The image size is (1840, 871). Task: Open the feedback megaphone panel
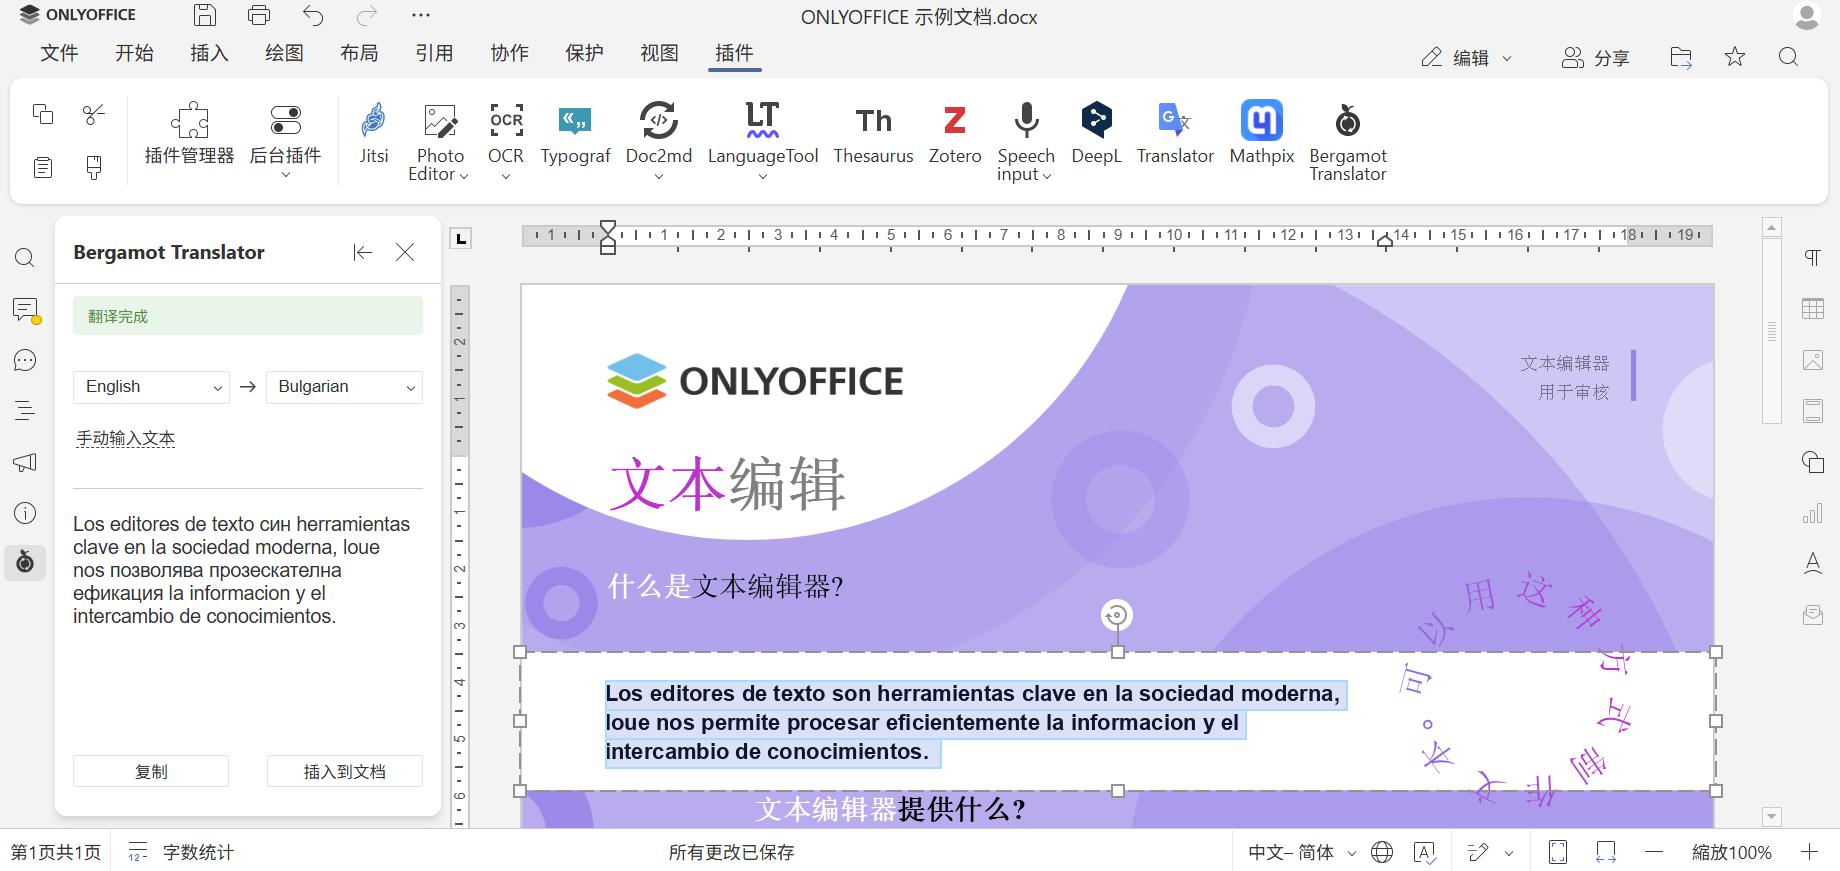pos(25,462)
